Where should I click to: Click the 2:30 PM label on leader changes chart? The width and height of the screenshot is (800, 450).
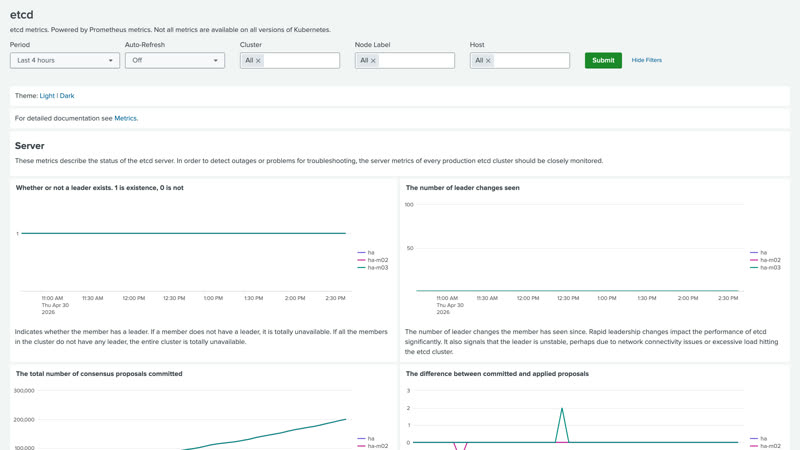[728, 298]
